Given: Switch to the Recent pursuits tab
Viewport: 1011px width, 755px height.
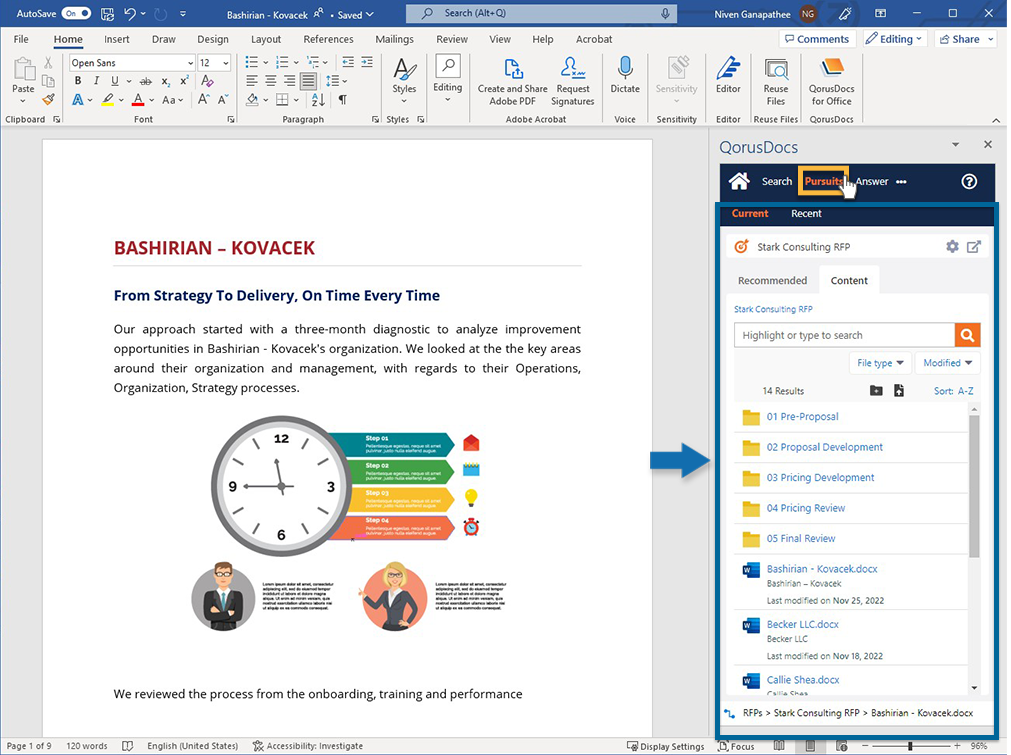Looking at the screenshot, I should [806, 213].
